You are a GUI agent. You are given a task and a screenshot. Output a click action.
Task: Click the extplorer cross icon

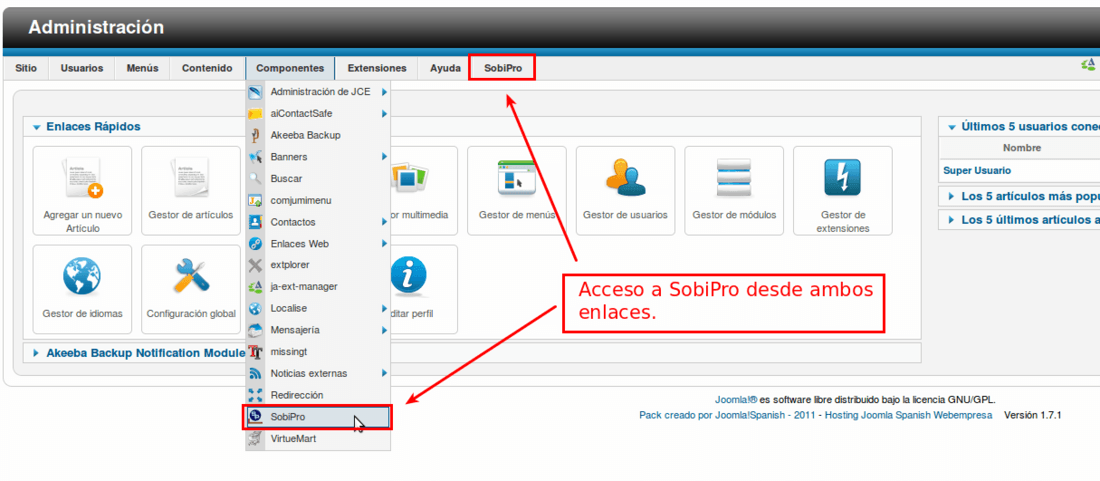(x=255, y=265)
